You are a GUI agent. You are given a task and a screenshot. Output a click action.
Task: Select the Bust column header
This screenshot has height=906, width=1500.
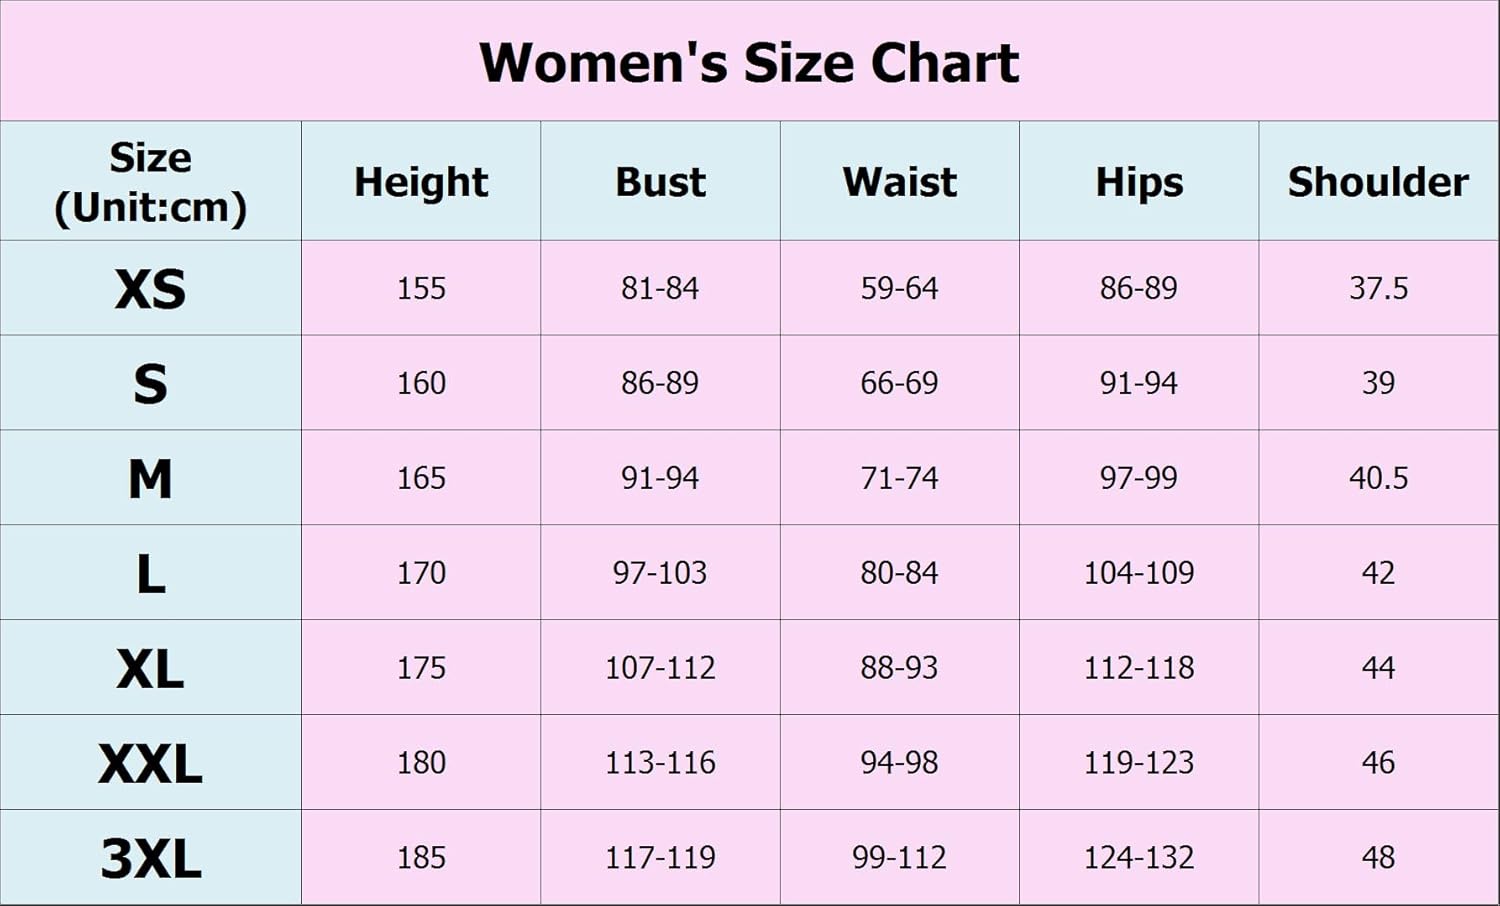click(x=660, y=182)
